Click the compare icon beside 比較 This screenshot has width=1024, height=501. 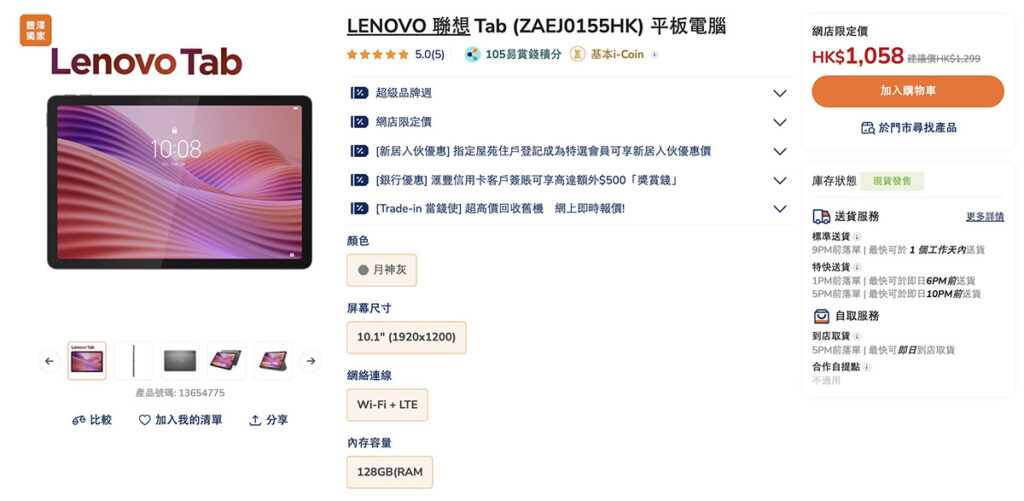78,421
